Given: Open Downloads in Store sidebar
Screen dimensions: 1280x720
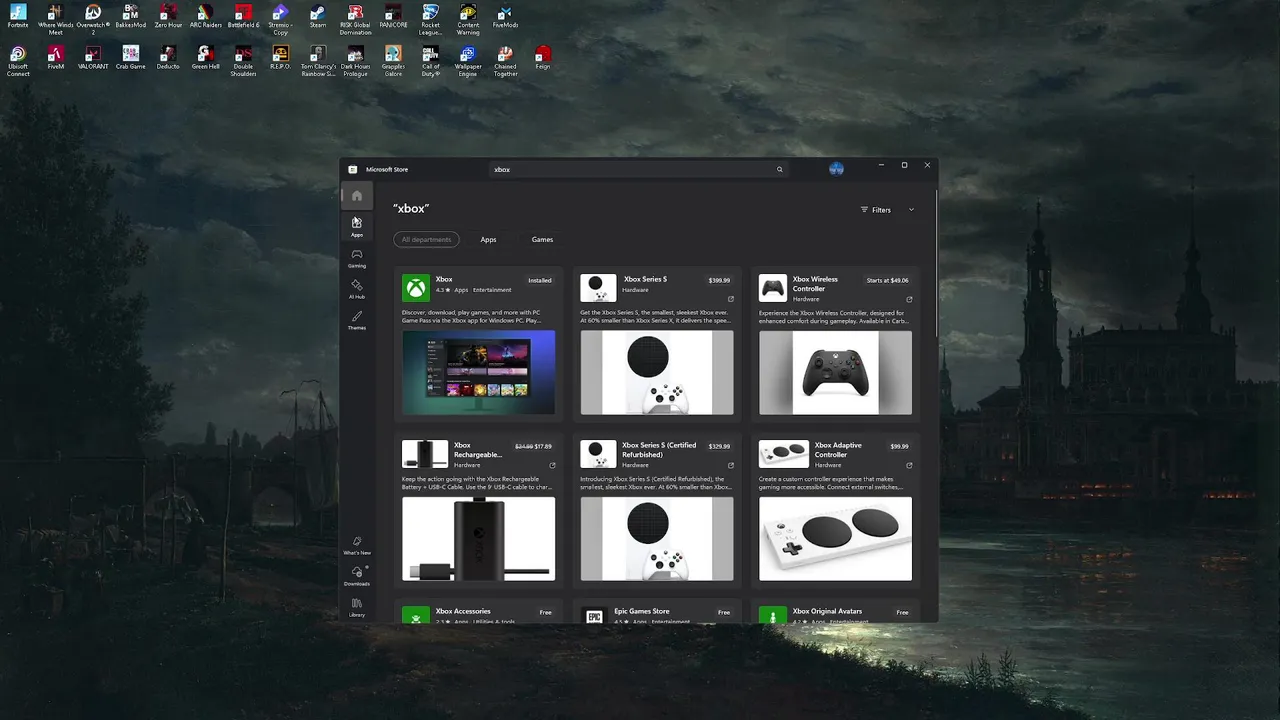Looking at the screenshot, I should pos(357,576).
